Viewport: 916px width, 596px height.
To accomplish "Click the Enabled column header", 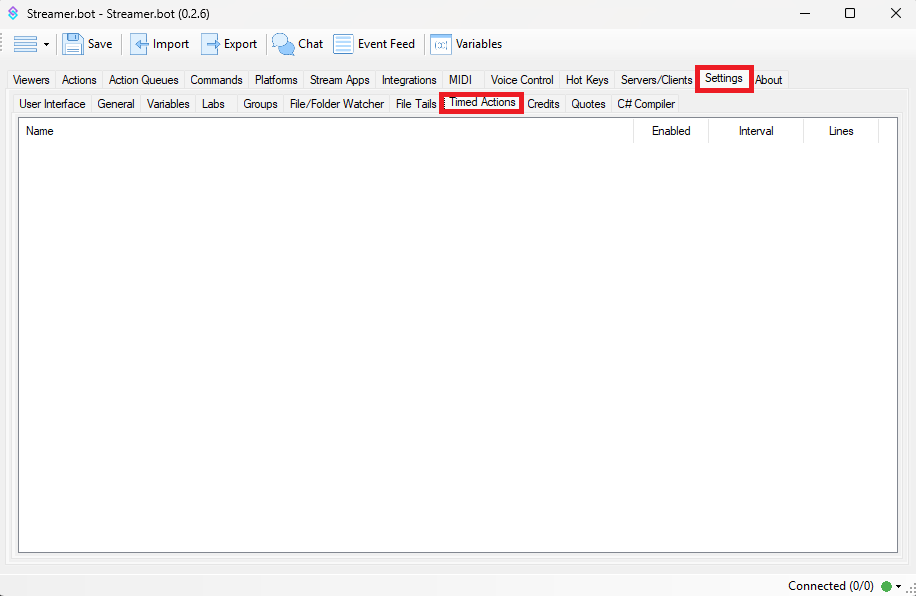I will [671, 131].
